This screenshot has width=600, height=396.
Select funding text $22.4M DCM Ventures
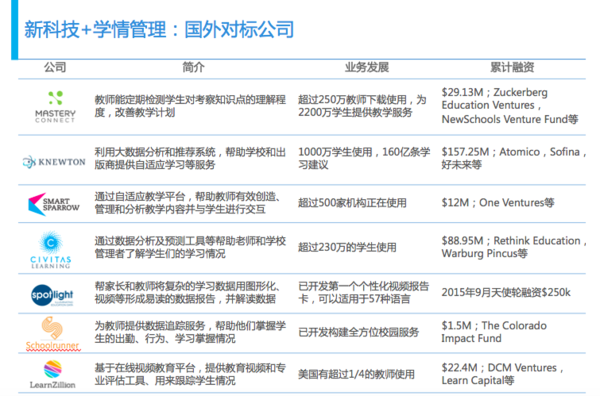pos(502,374)
